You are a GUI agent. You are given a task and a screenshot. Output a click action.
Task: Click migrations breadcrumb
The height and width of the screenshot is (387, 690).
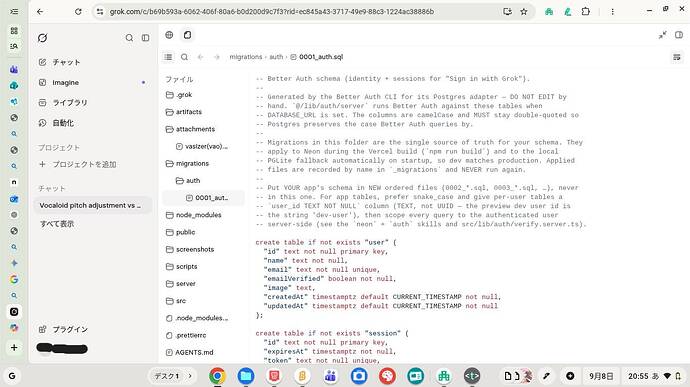246,57
